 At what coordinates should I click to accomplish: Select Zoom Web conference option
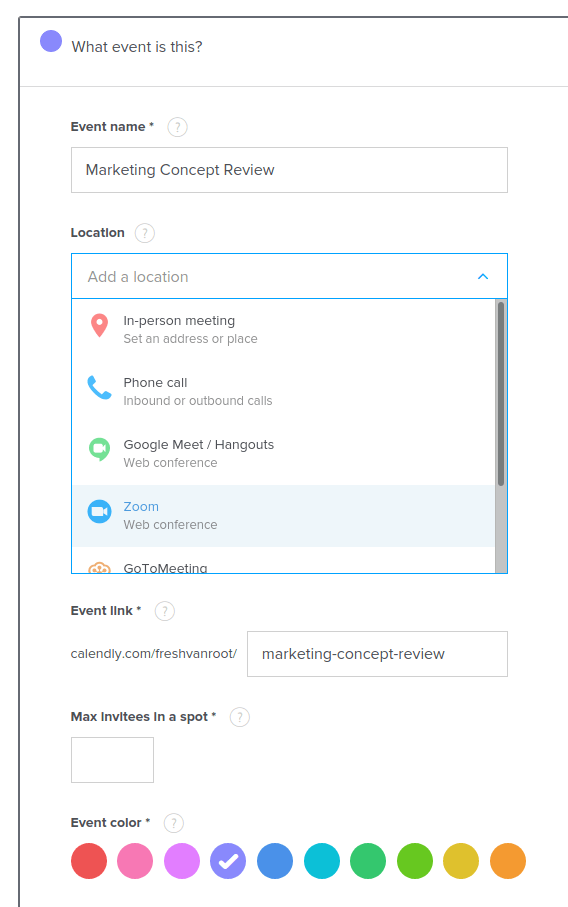(283, 516)
